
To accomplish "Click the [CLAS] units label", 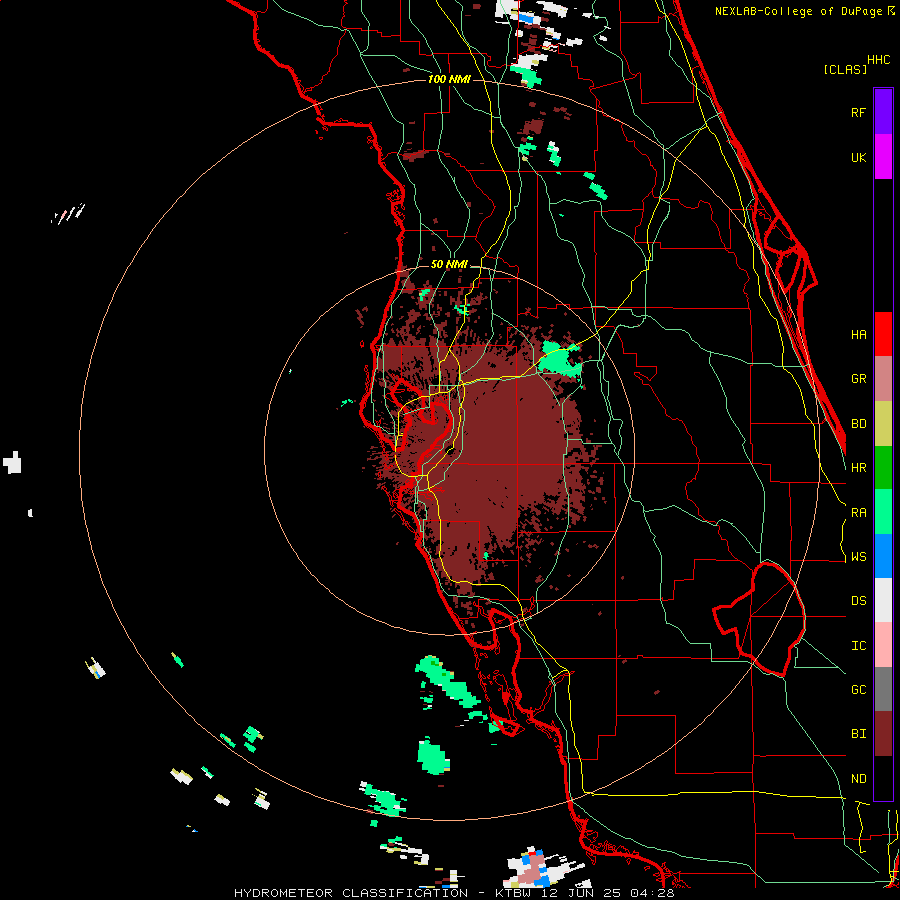I will point(845,69).
